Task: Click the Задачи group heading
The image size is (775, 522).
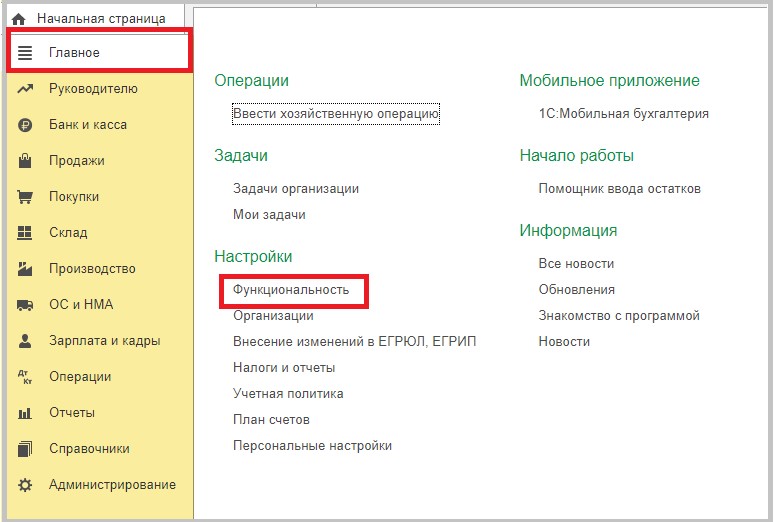Action: pyautogui.click(x=241, y=156)
